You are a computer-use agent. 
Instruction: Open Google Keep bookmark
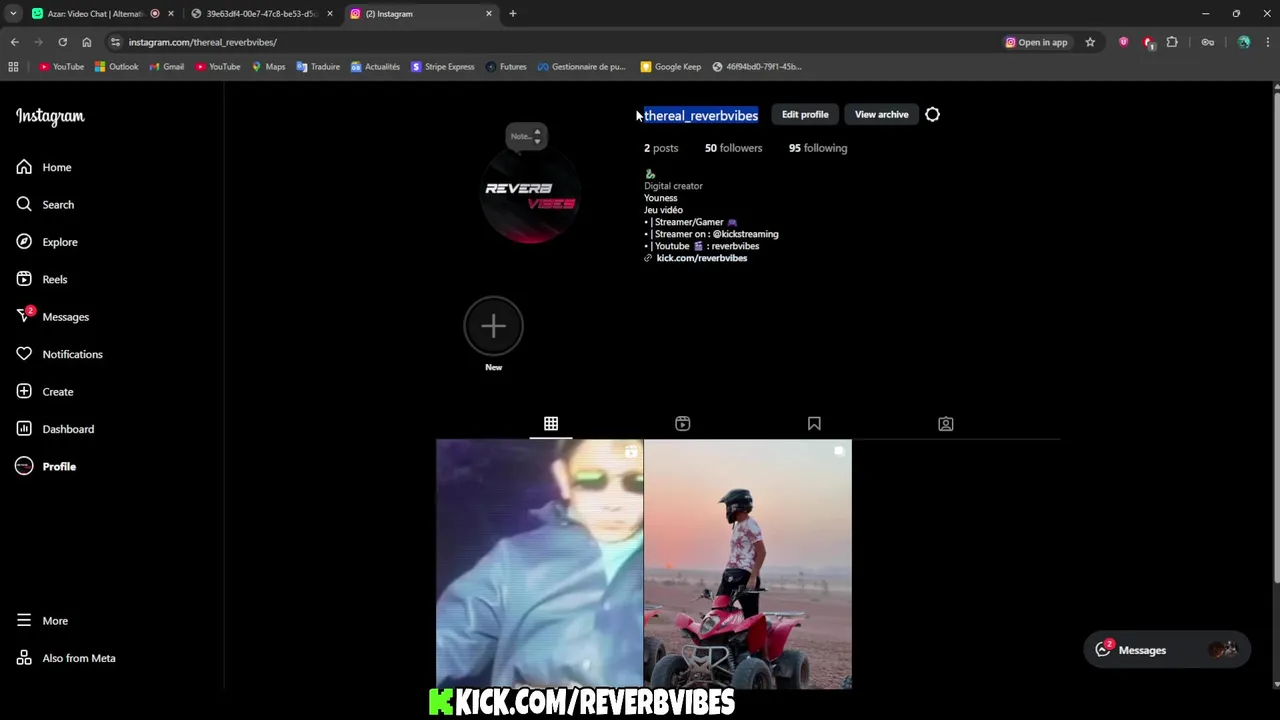coord(670,67)
